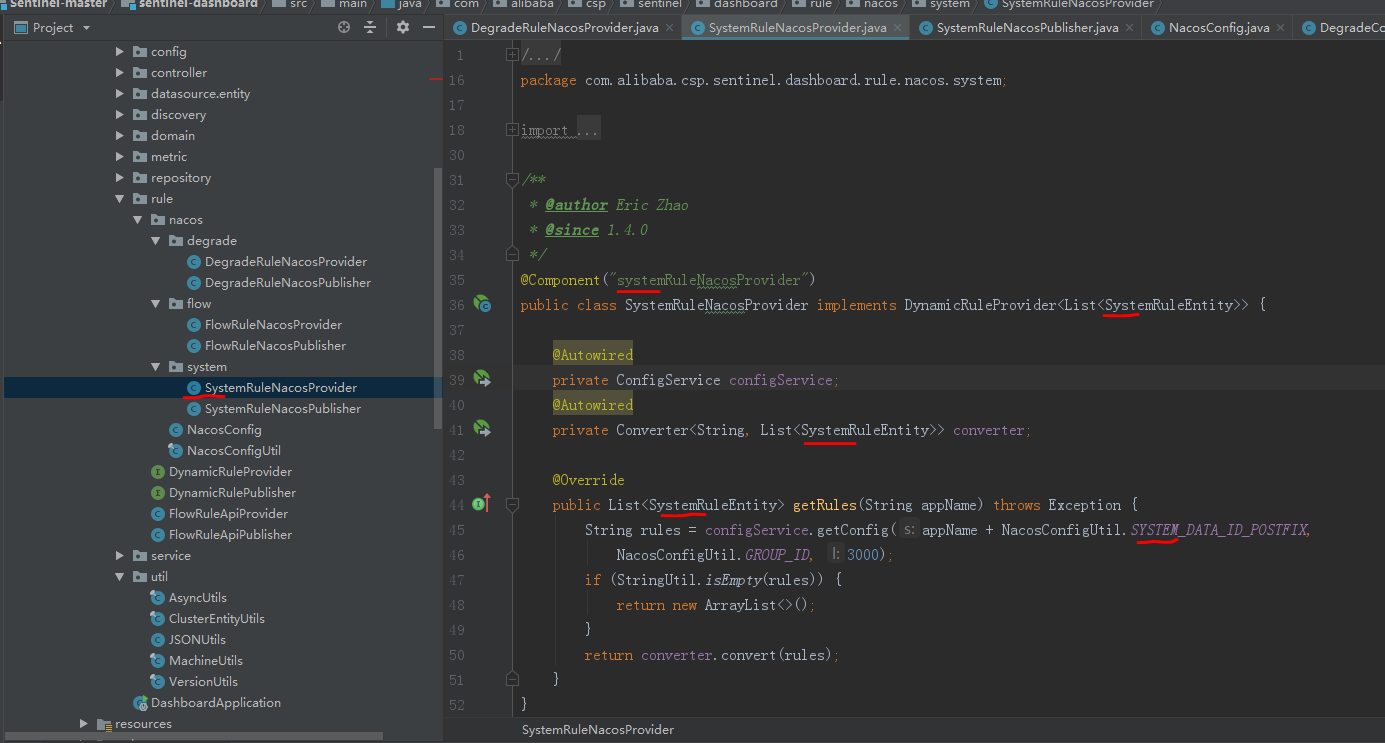
Task: Click the implemented-method gutter icon on line 44
Action: [x=480, y=504]
